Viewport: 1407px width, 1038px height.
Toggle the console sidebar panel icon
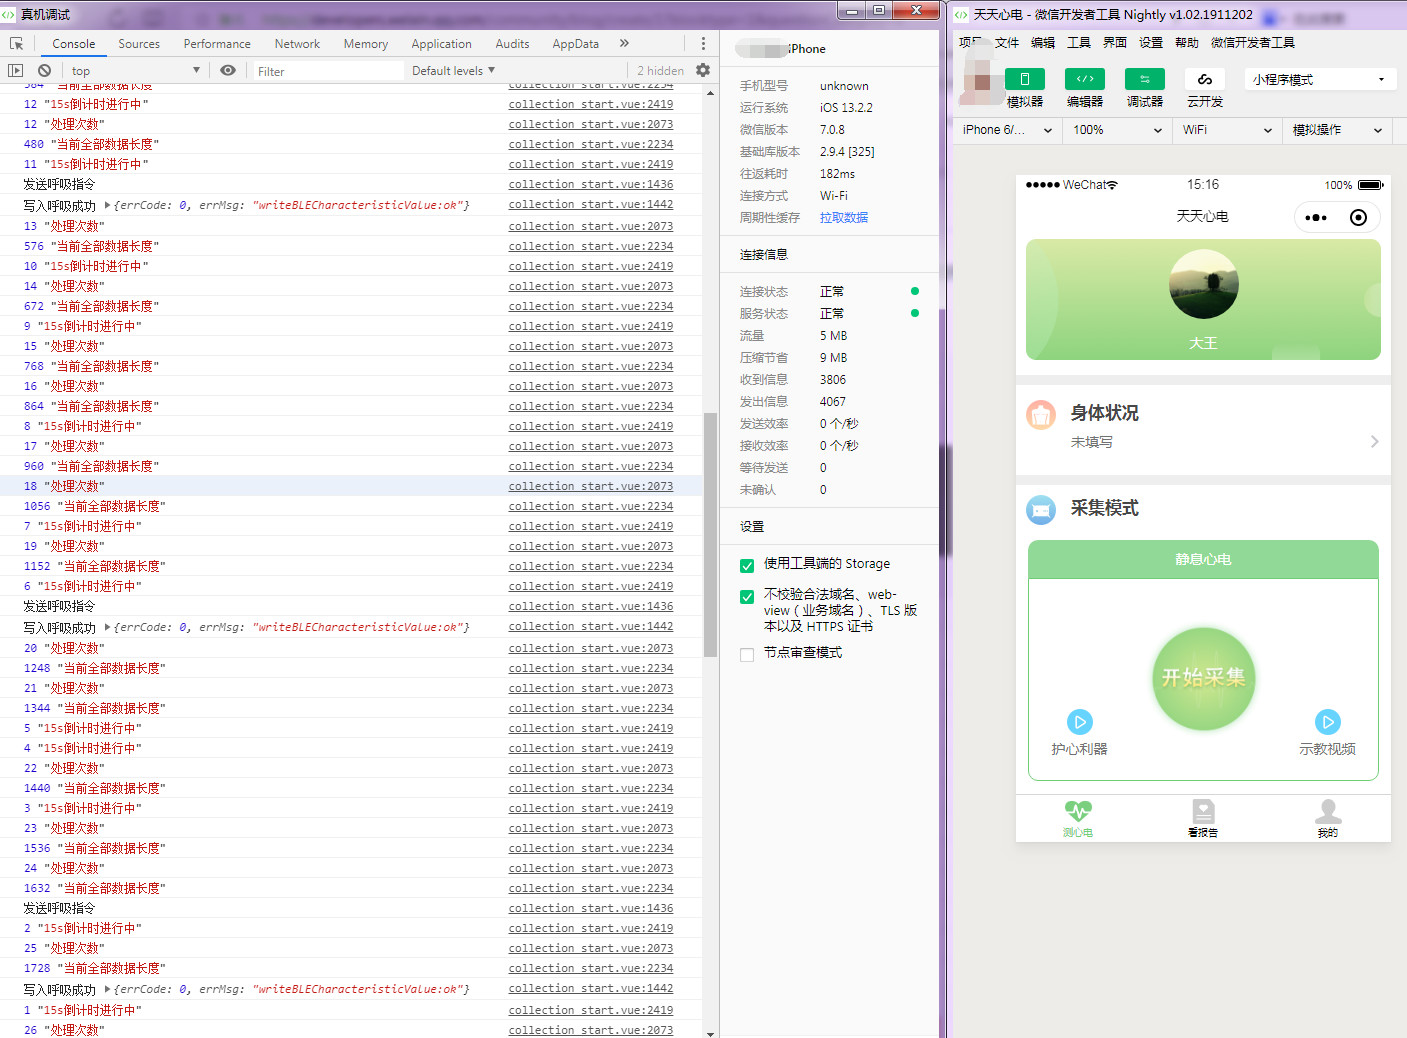(x=15, y=71)
